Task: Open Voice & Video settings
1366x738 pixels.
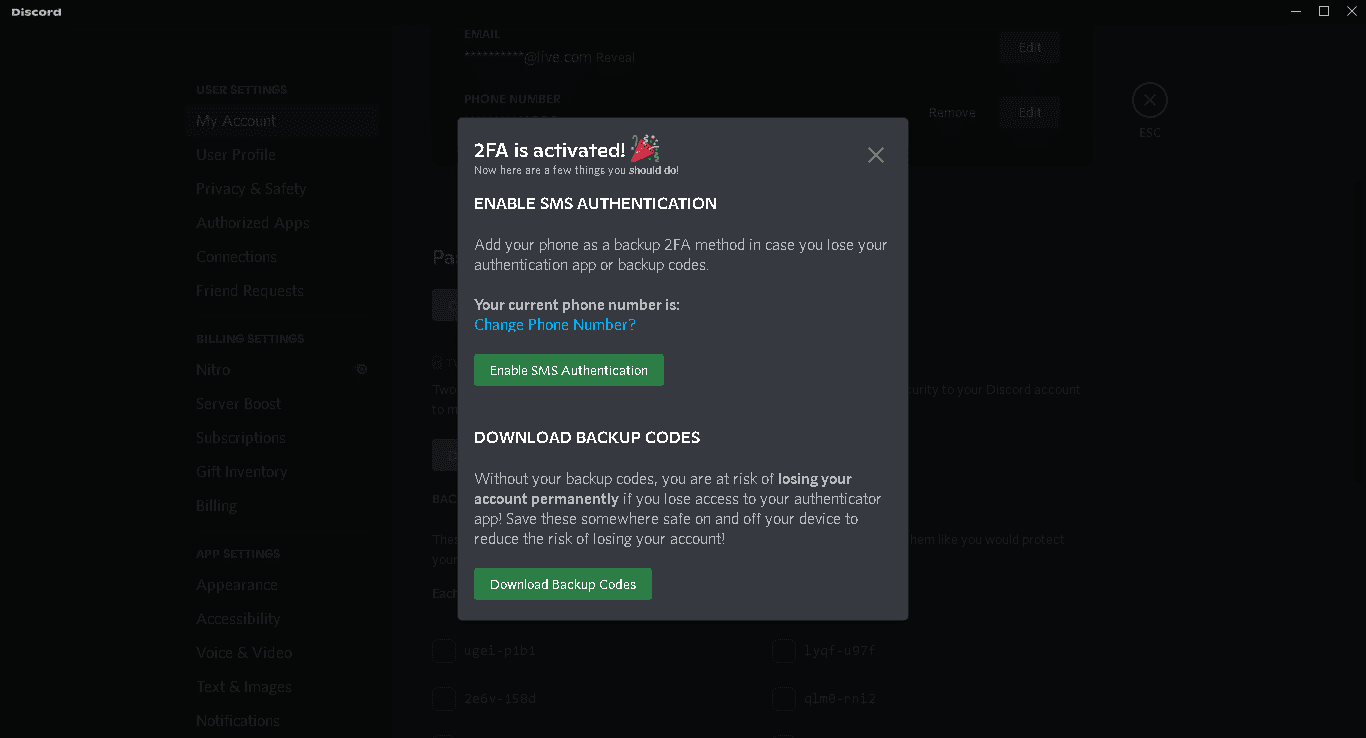Action: tap(244, 653)
